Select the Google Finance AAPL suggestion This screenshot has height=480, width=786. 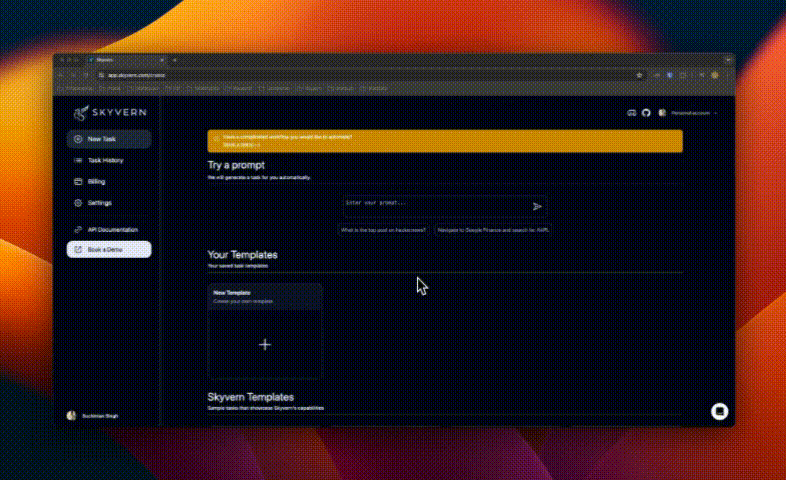494,230
